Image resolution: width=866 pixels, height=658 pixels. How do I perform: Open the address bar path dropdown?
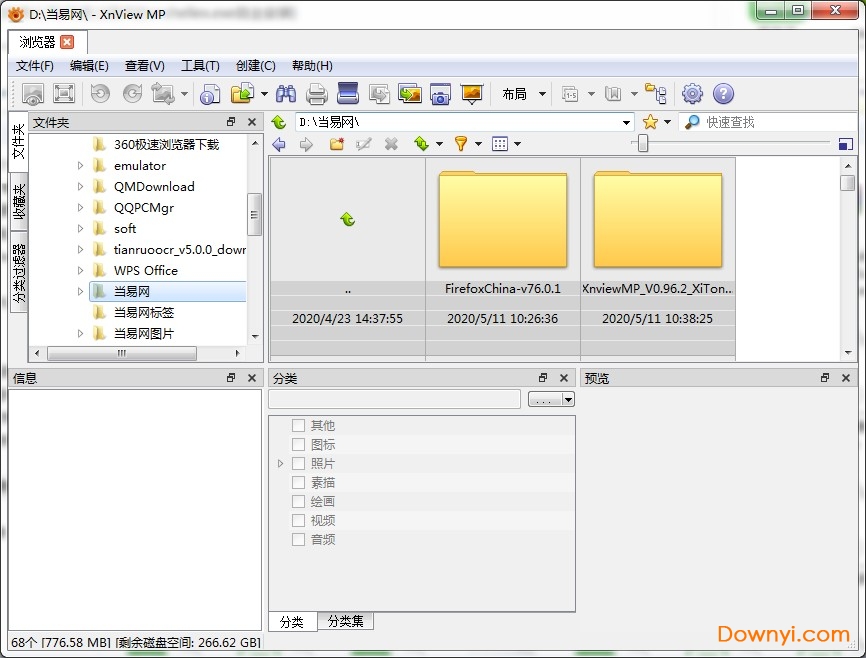coord(627,121)
